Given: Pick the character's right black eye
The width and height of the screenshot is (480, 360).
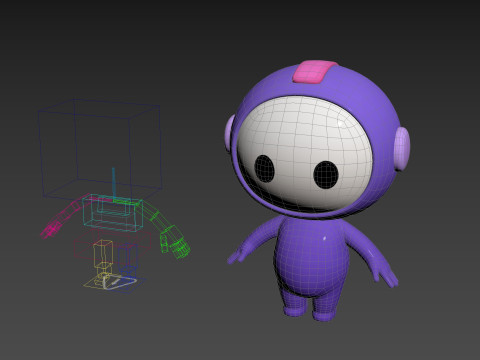Looking at the screenshot, I should point(326,175).
